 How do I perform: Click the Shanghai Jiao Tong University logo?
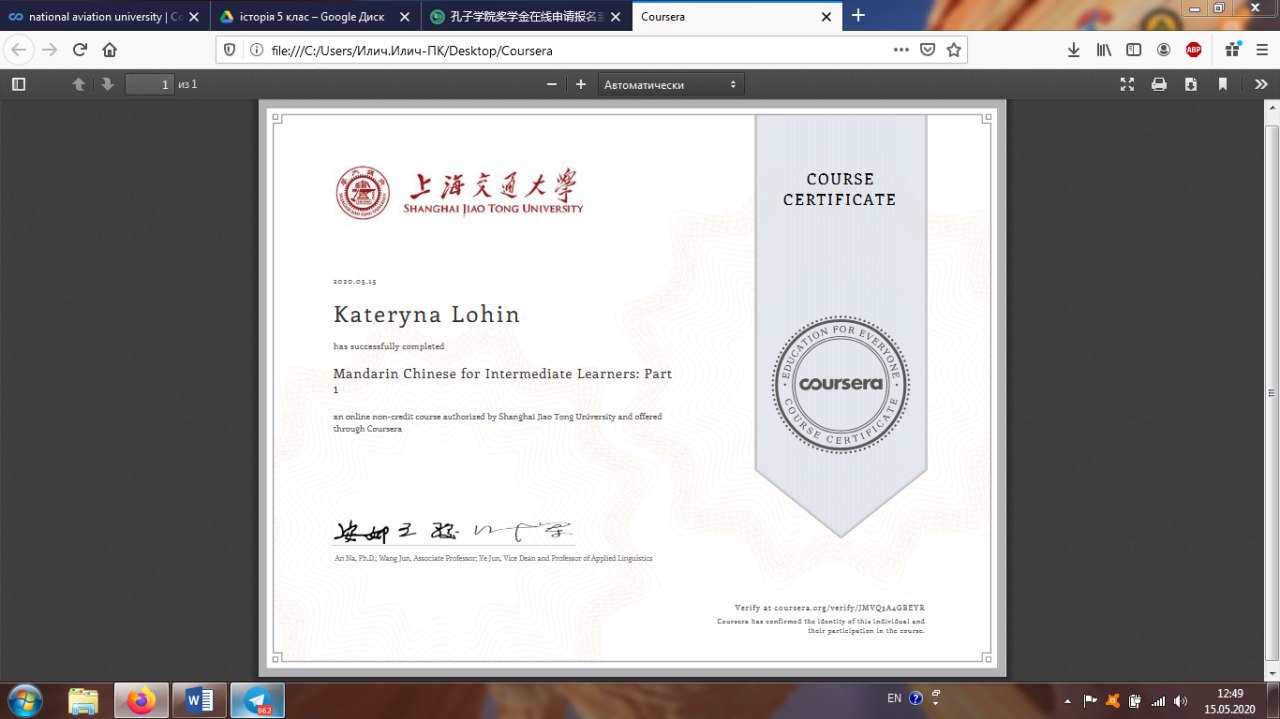(x=459, y=192)
